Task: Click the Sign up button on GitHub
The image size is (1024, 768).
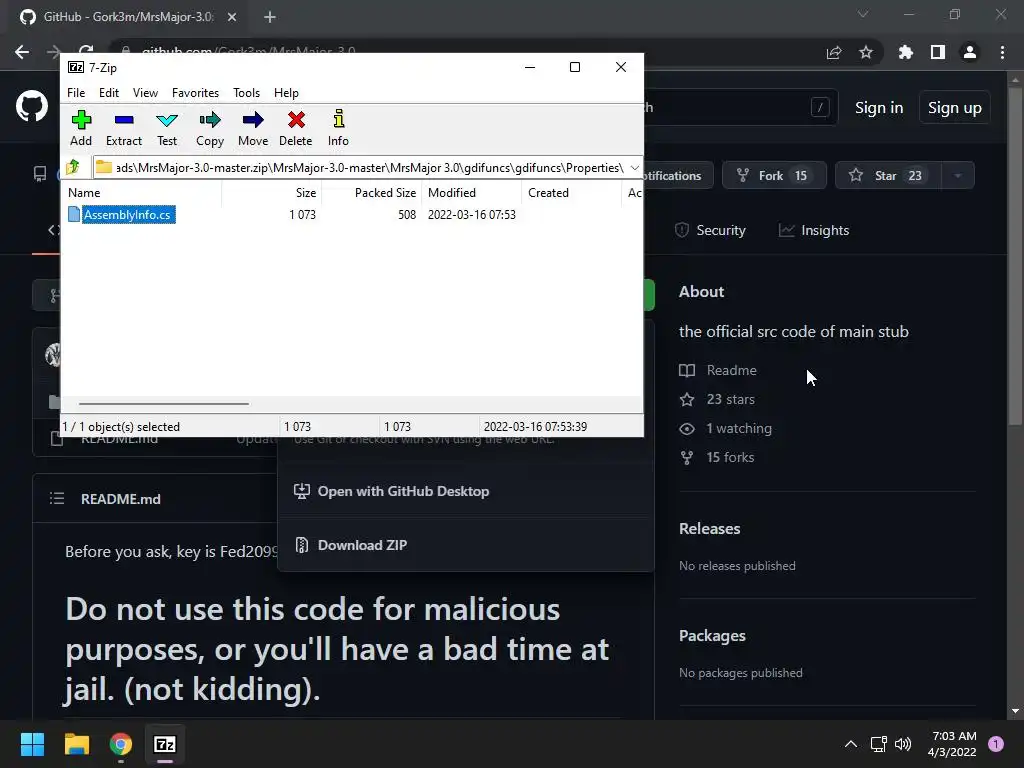Action: [x=954, y=108]
